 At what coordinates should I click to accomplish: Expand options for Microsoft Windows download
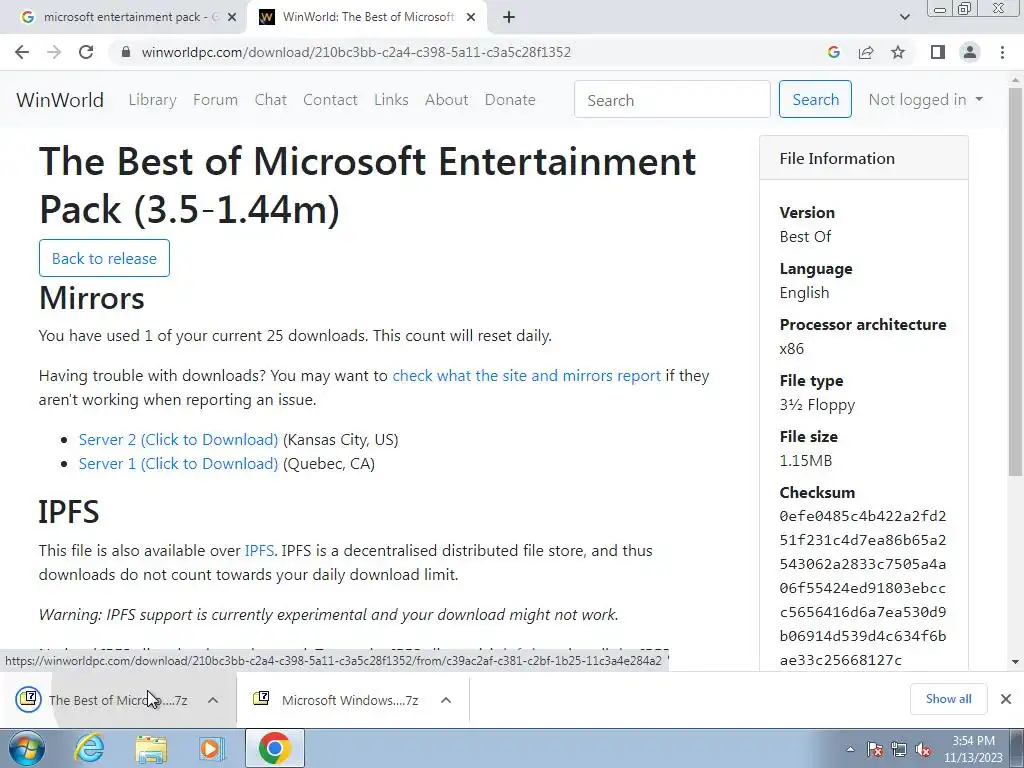(446, 700)
